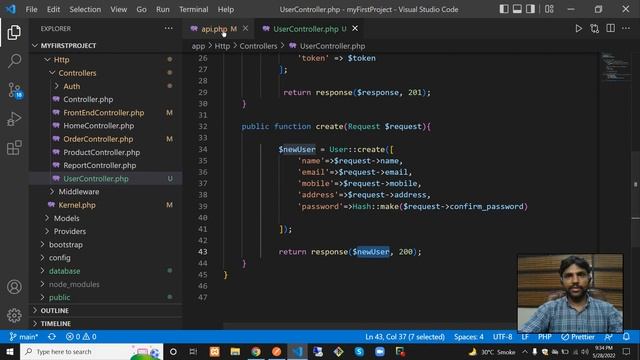Image resolution: width=640 pixels, height=360 pixels.
Task: Open the Extensions view
Action: tap(14, 148)
